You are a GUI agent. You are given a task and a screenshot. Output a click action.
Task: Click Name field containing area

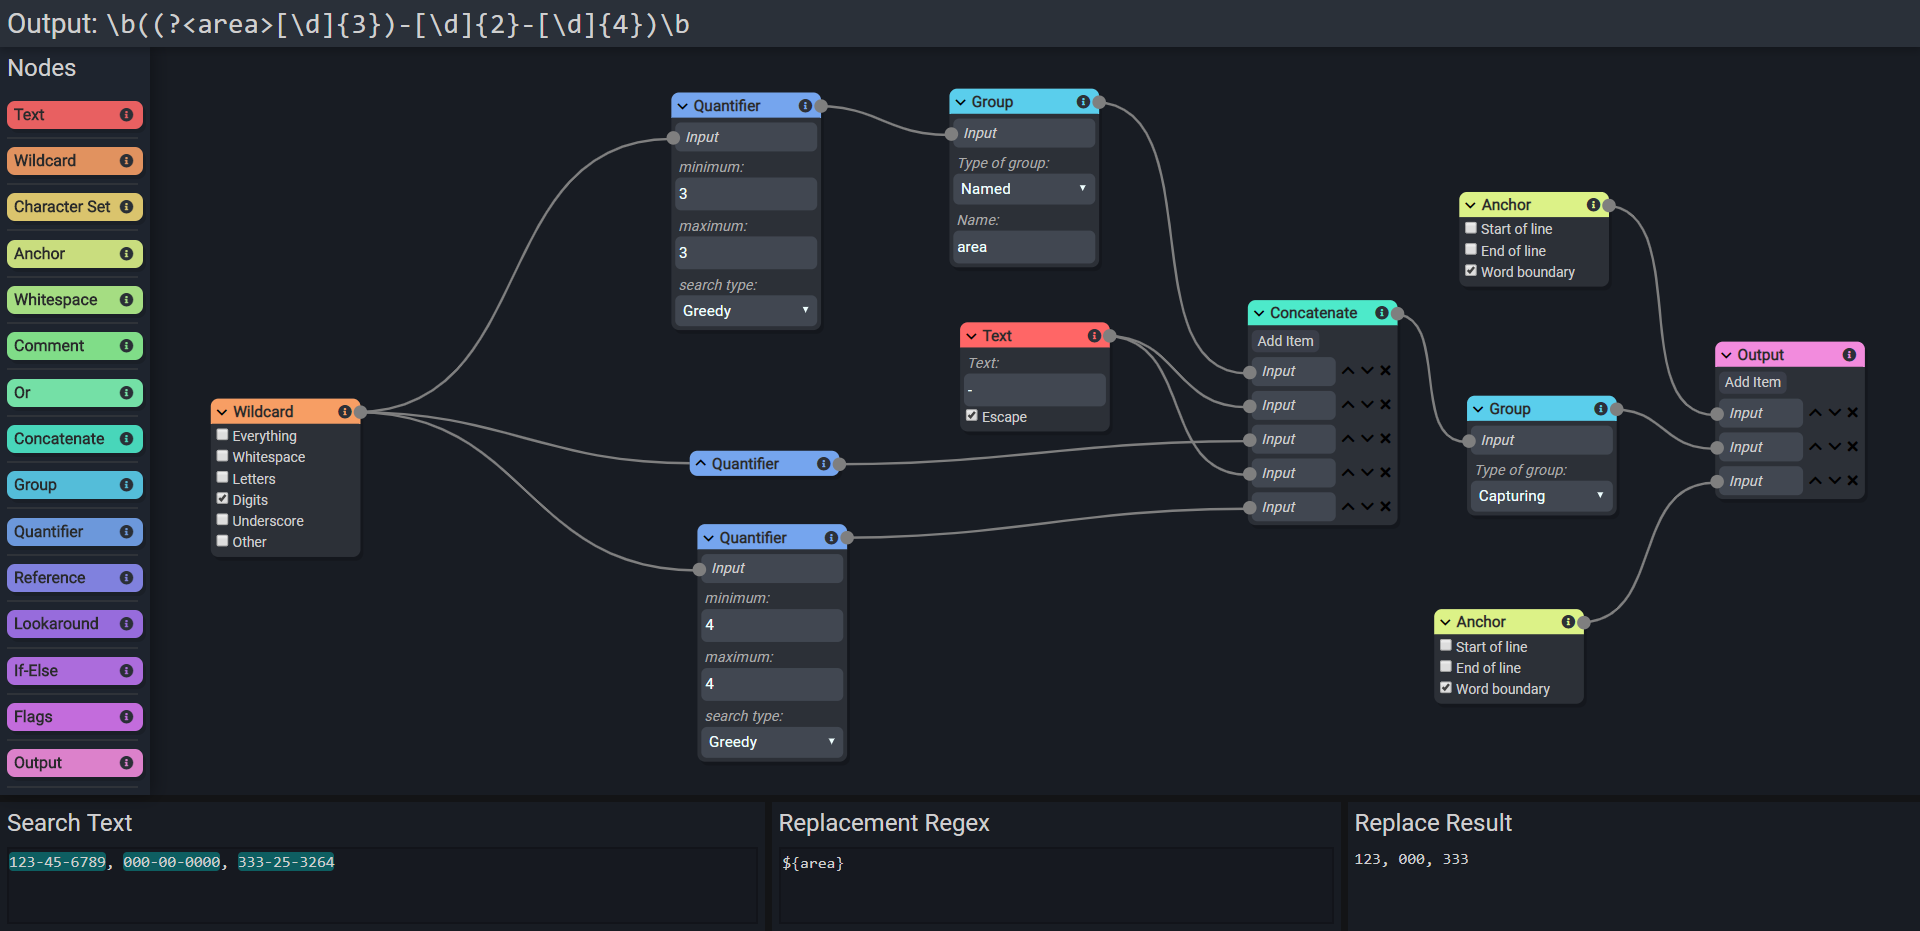pos(1024,247)
